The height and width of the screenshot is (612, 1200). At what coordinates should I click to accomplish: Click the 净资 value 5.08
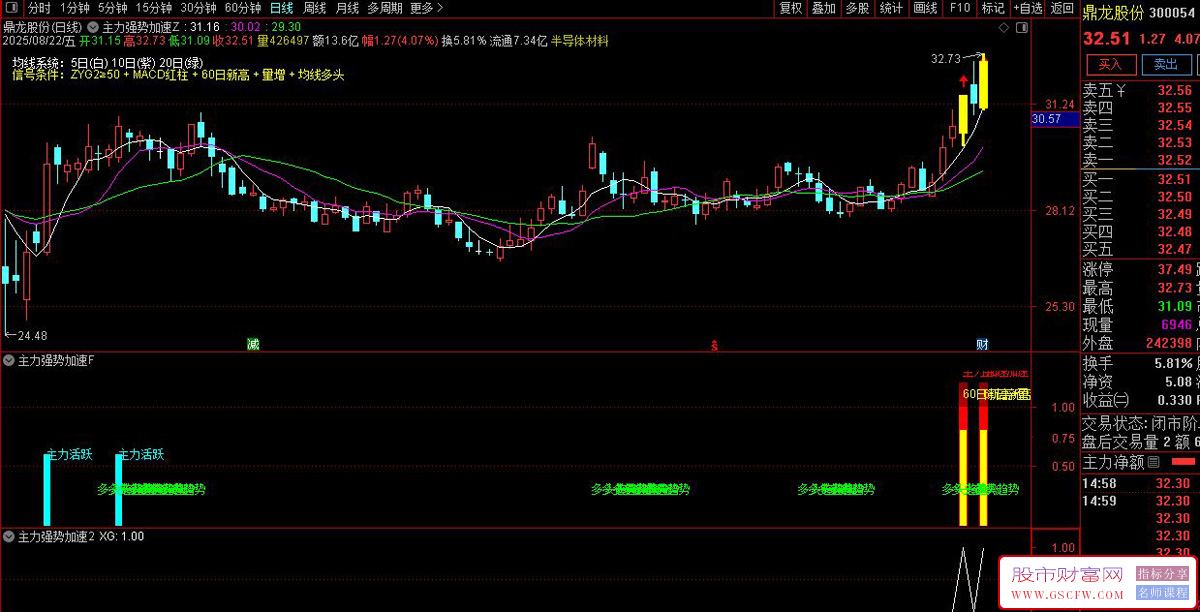click(1178, 381)
